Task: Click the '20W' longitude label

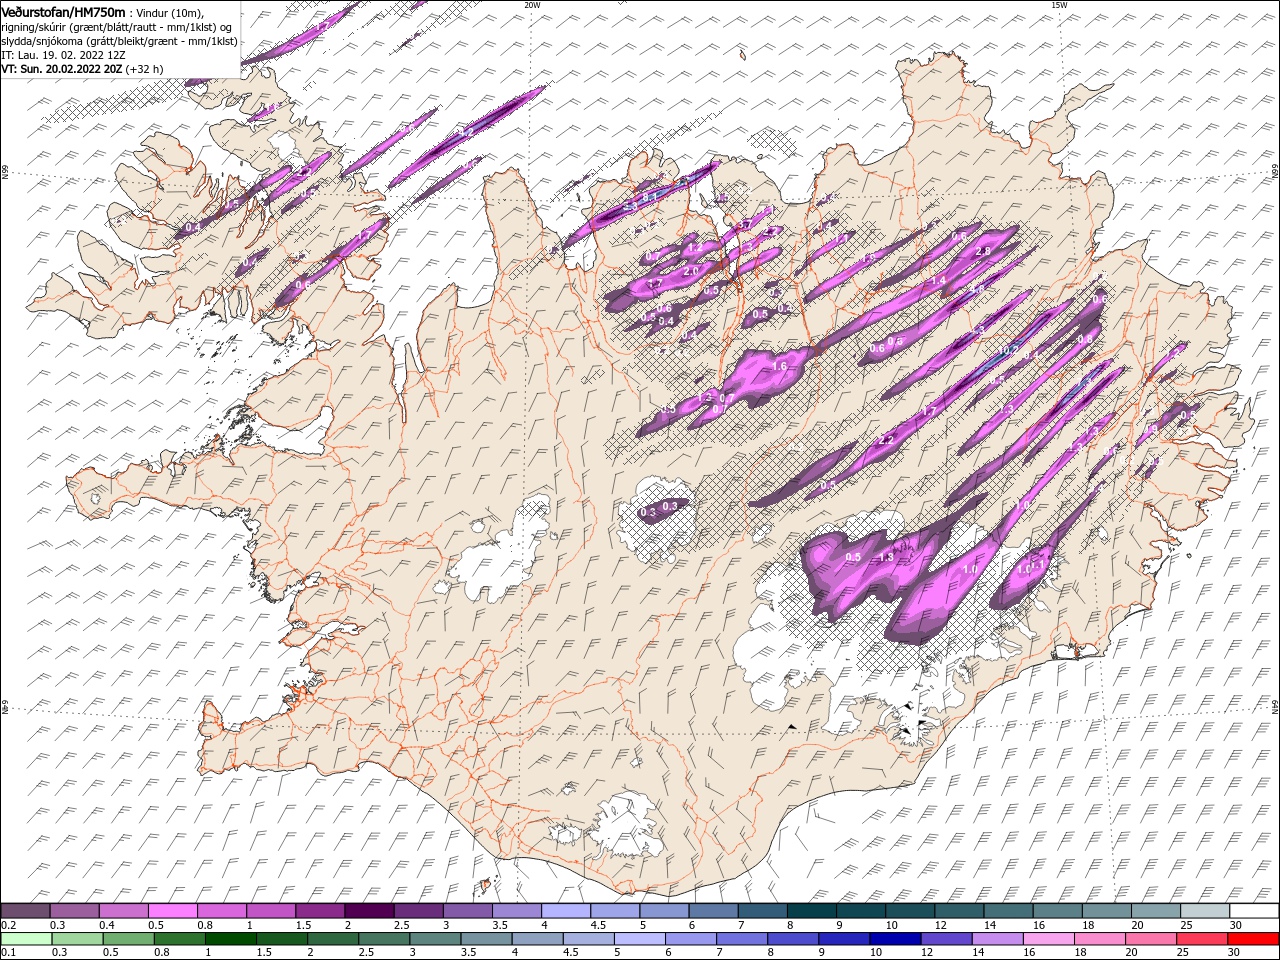Action: point(532,4)
